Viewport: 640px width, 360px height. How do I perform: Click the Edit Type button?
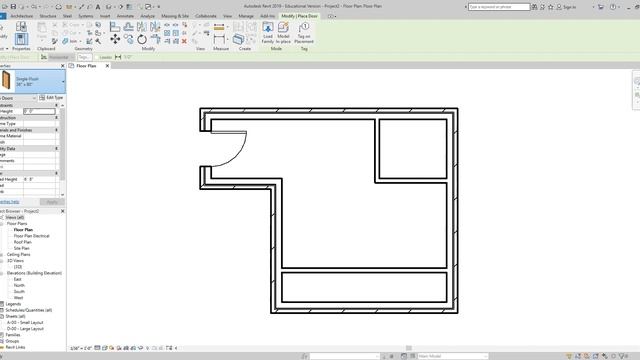51,98
